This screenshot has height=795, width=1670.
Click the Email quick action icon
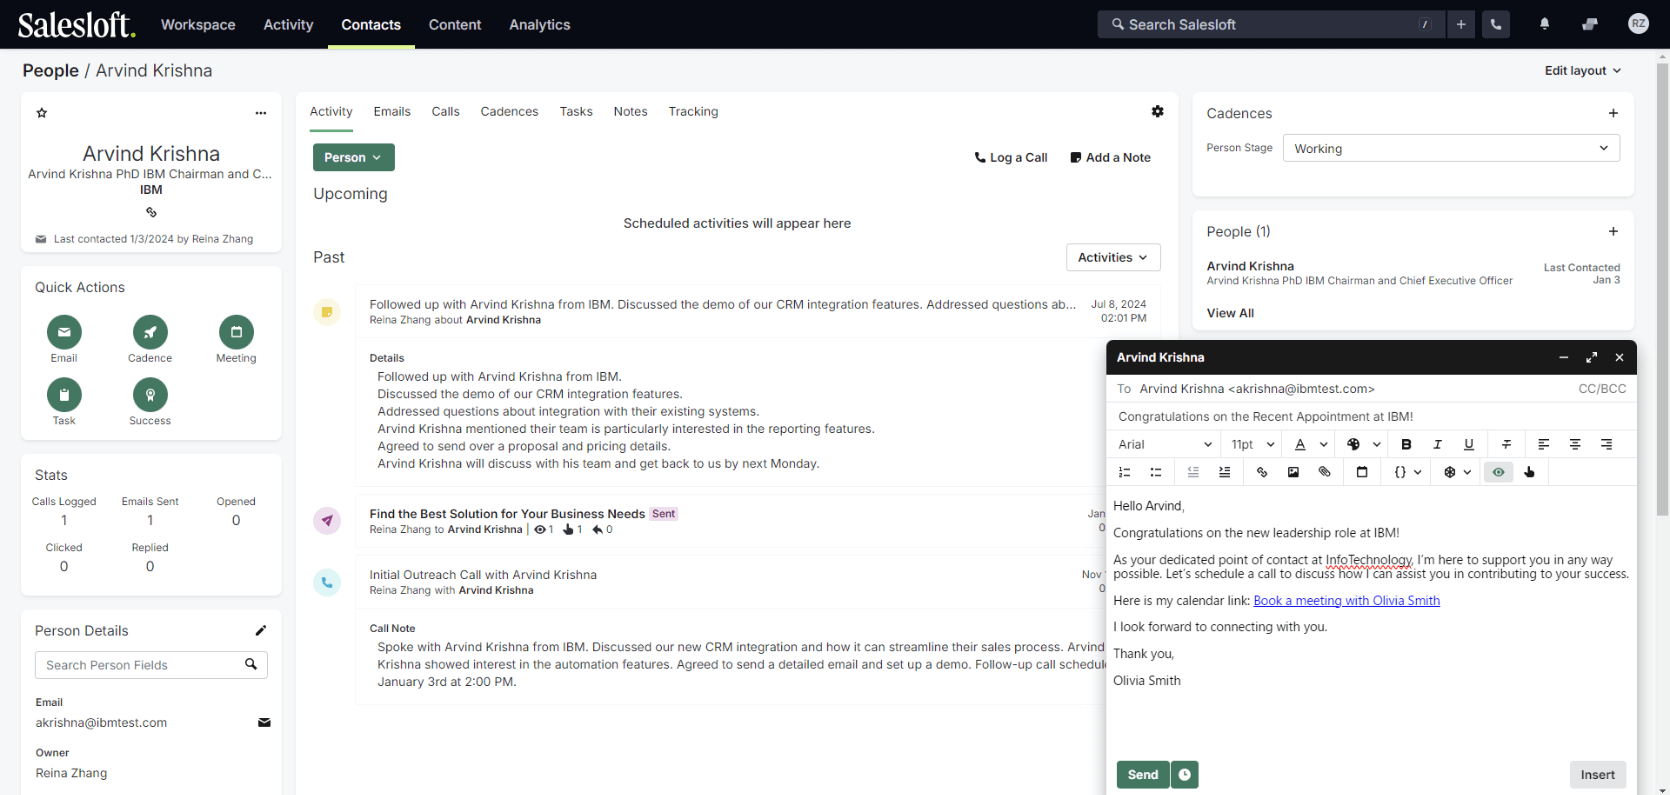(x=64, y=332)
